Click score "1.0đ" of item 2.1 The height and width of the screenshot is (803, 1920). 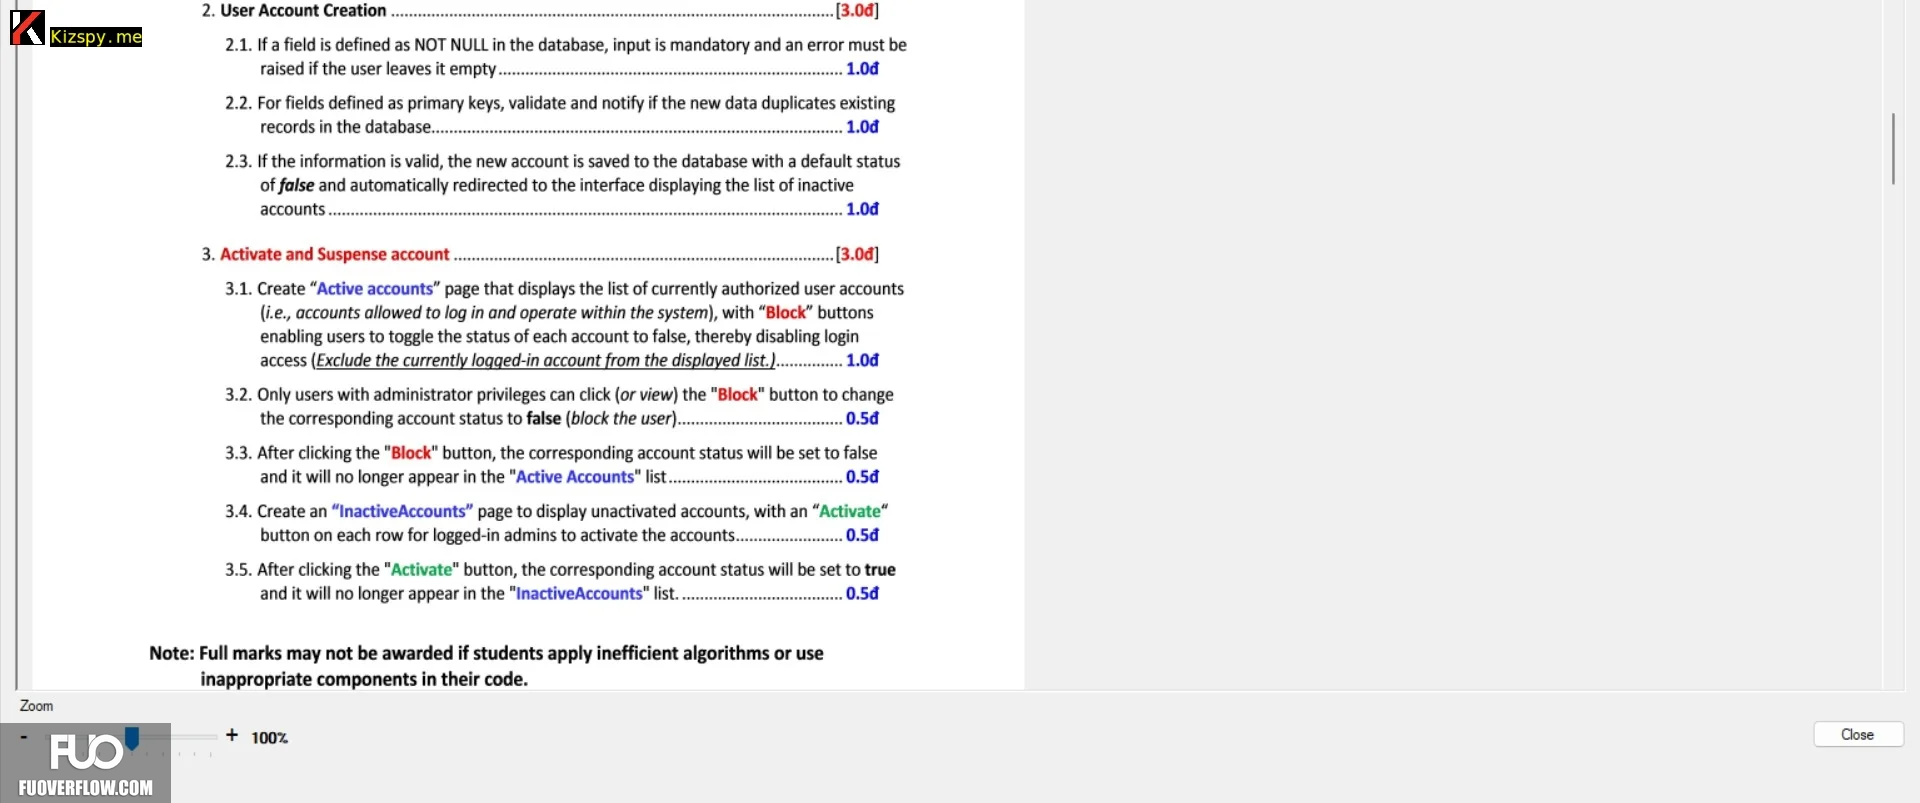click(x=862, y=69)
